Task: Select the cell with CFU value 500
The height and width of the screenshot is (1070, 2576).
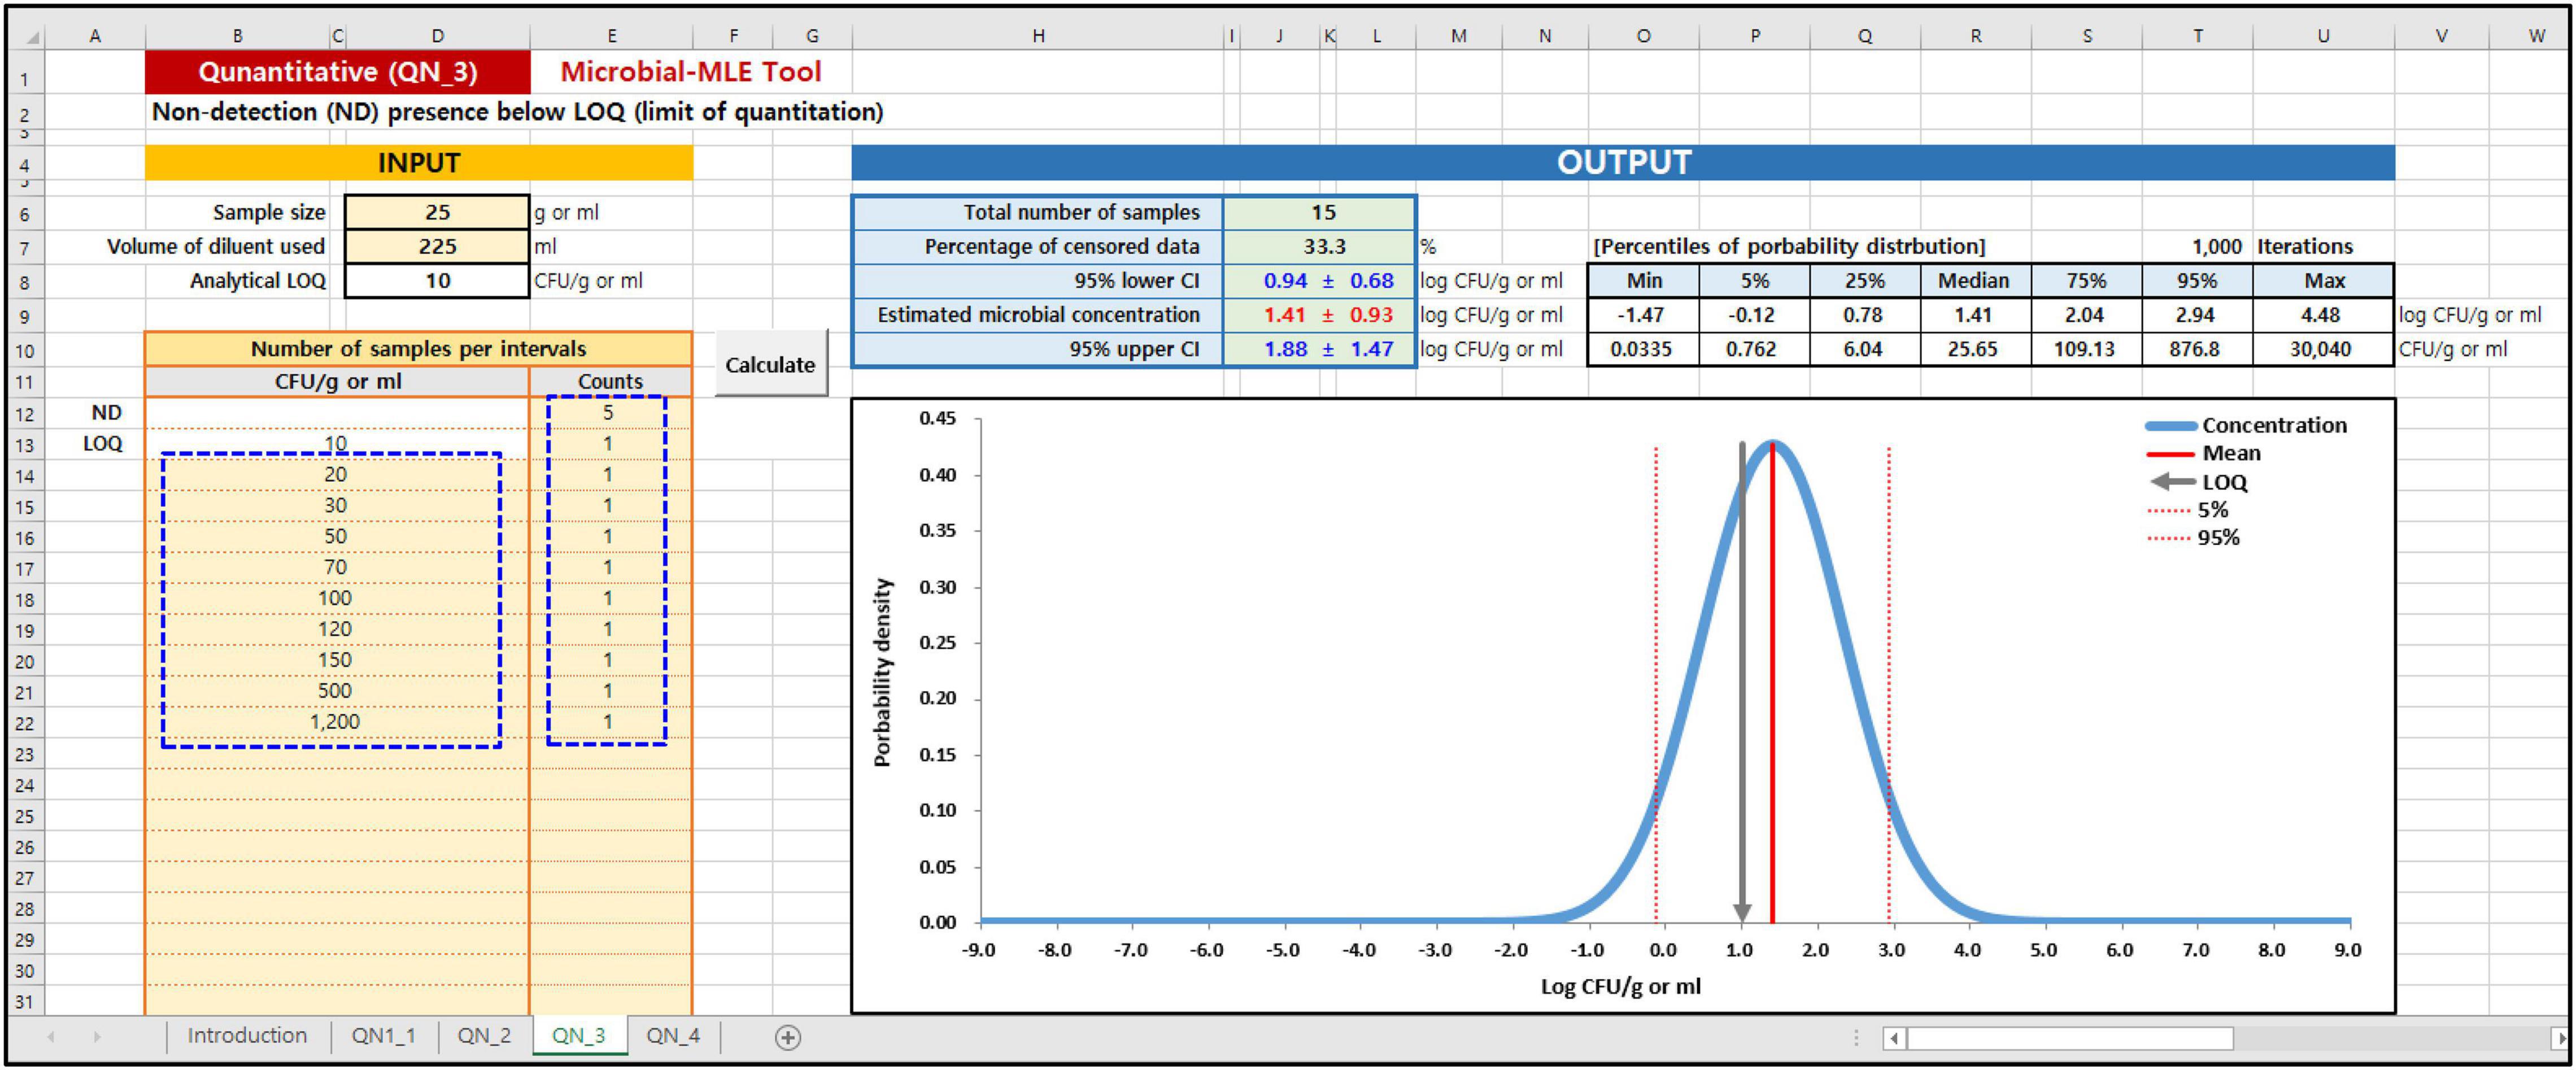Action: coord(336,690)
